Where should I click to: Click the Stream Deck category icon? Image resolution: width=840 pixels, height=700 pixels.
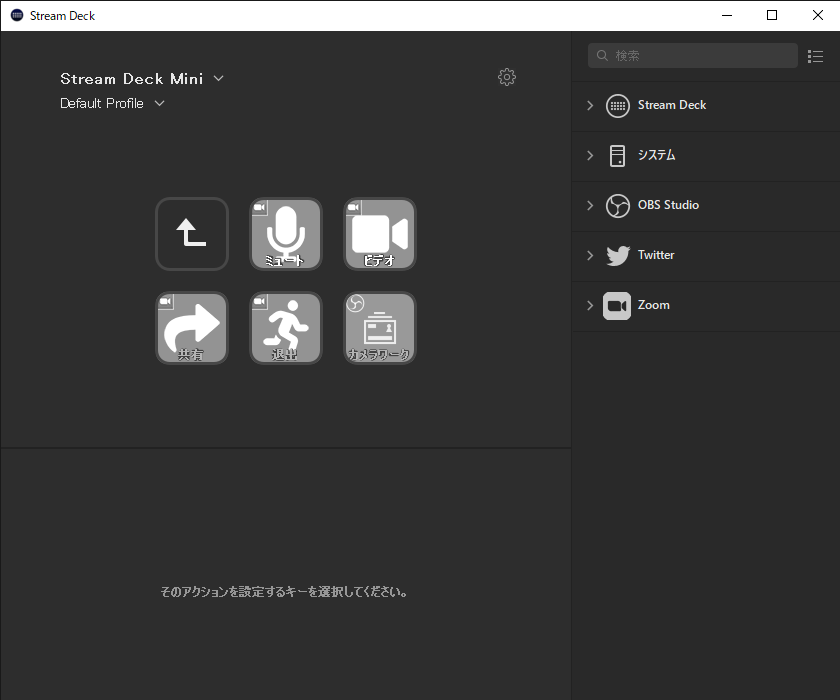617,106
